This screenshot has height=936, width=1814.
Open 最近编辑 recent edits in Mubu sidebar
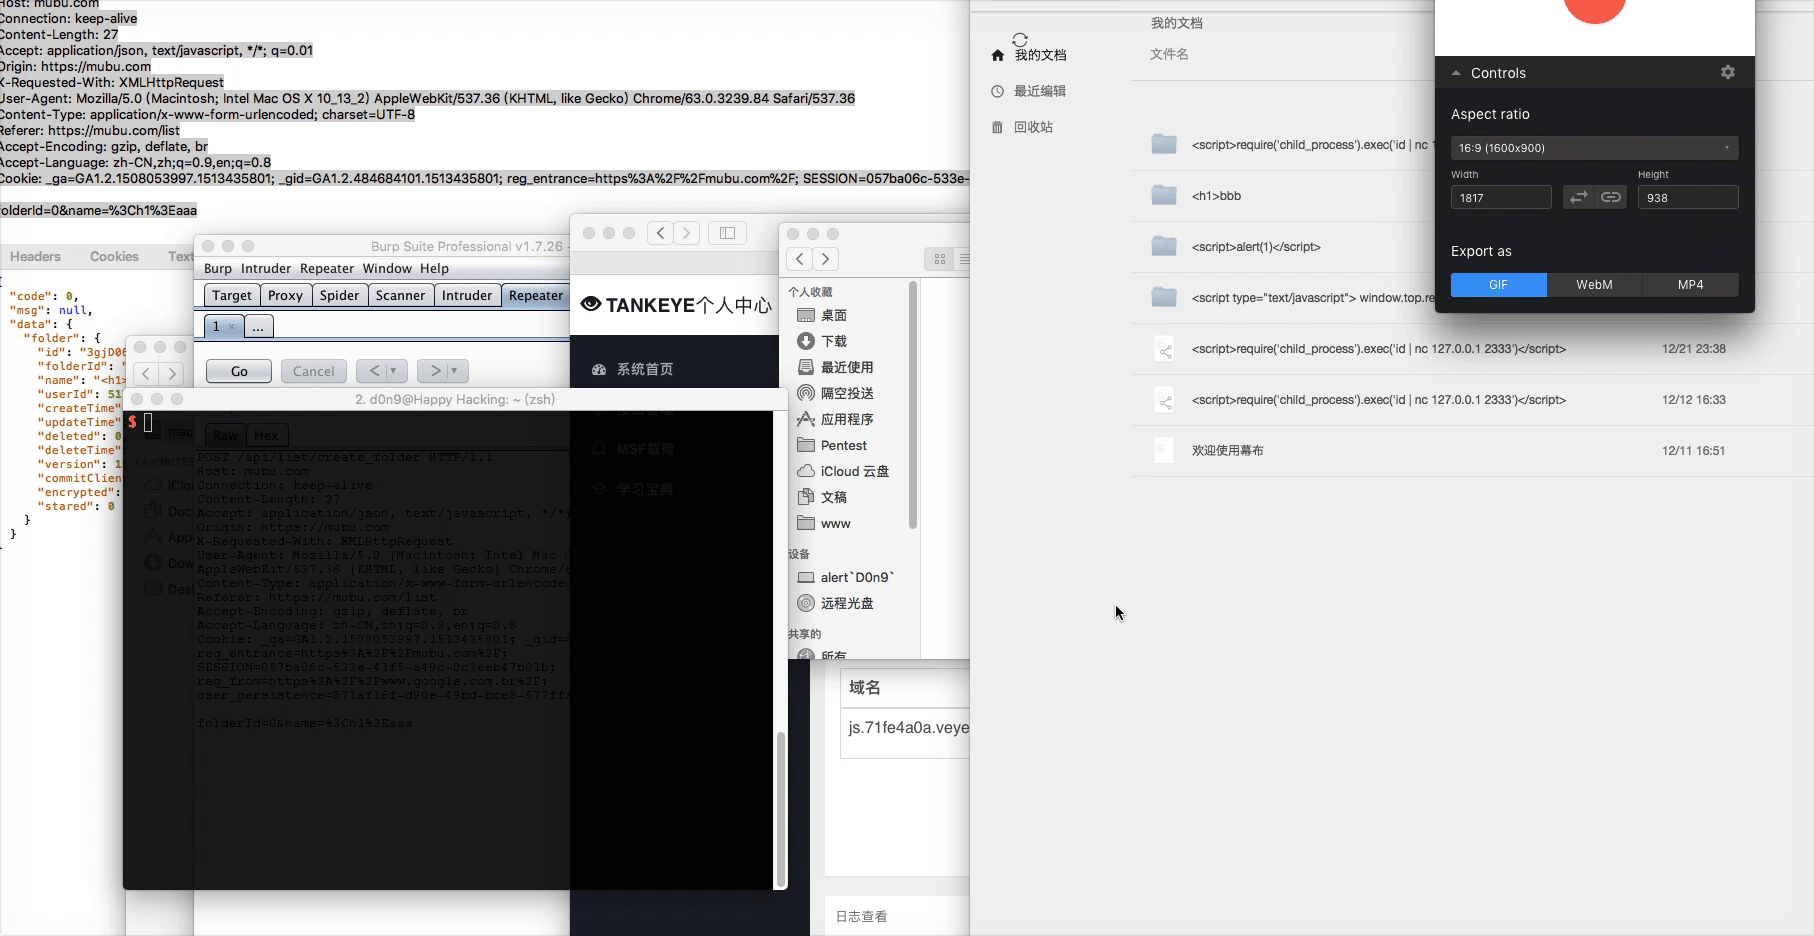click(x=1028, y=91)
